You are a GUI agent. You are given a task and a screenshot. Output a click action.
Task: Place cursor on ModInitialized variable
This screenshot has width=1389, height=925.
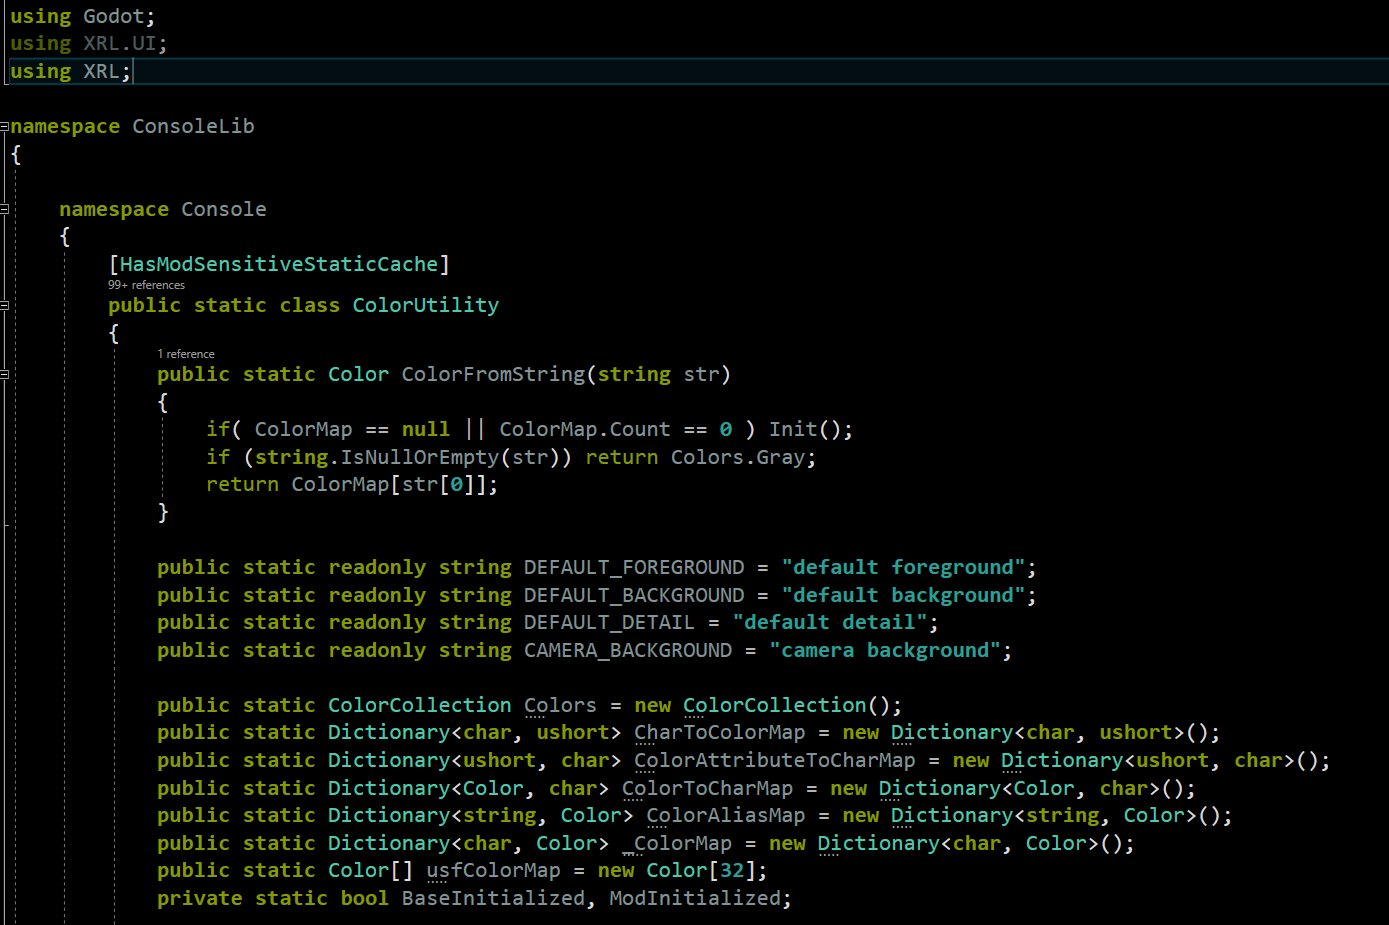(x=694, y=898)
